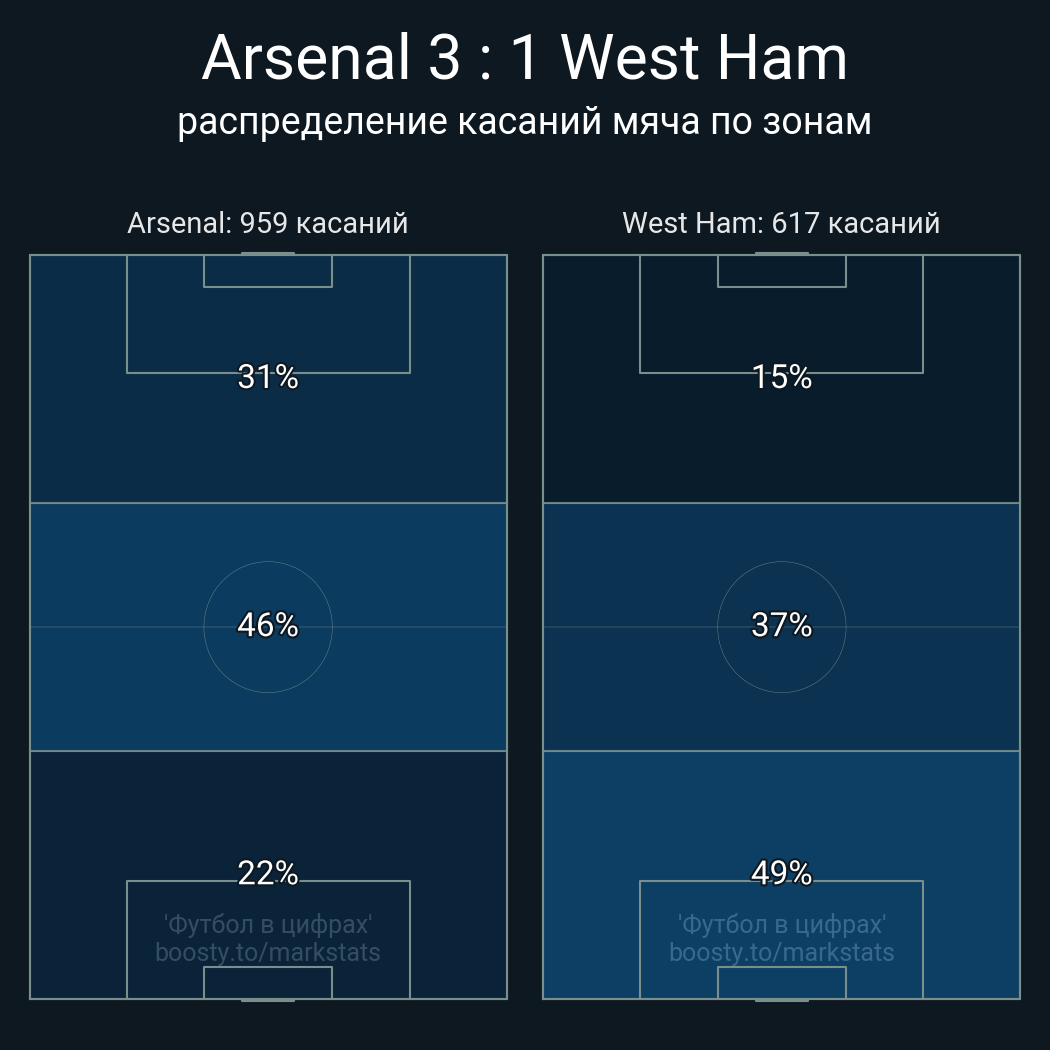Click 'Футбол в цифрах' watermark on West Ham's pitch
The height and width of the screenshot is (1050, 1050).
coord(781,924)
